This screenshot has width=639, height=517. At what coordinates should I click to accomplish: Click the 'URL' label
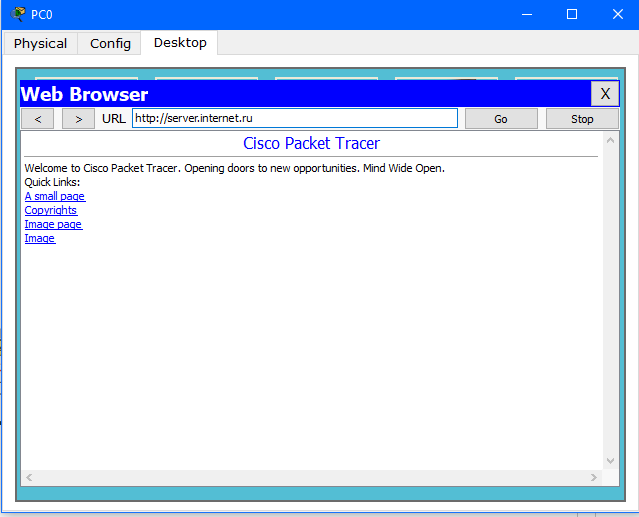tap(114, 119)
